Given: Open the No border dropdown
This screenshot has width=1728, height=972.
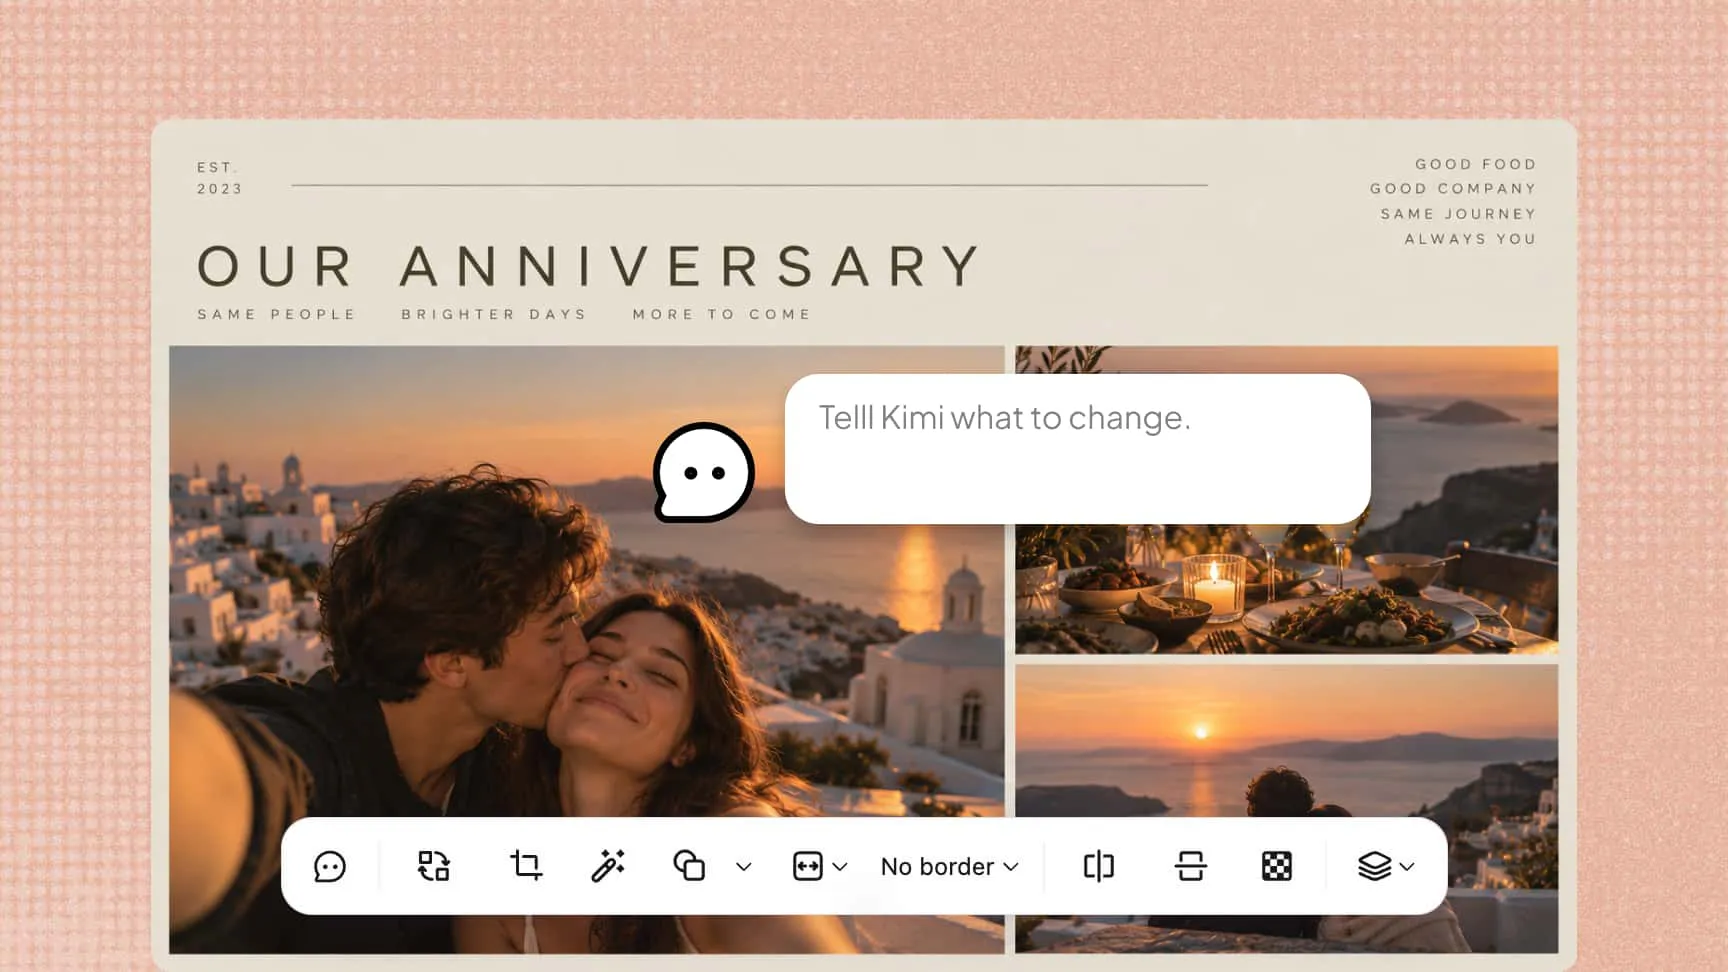Looking at the screenshot, I should pos(949,866).
